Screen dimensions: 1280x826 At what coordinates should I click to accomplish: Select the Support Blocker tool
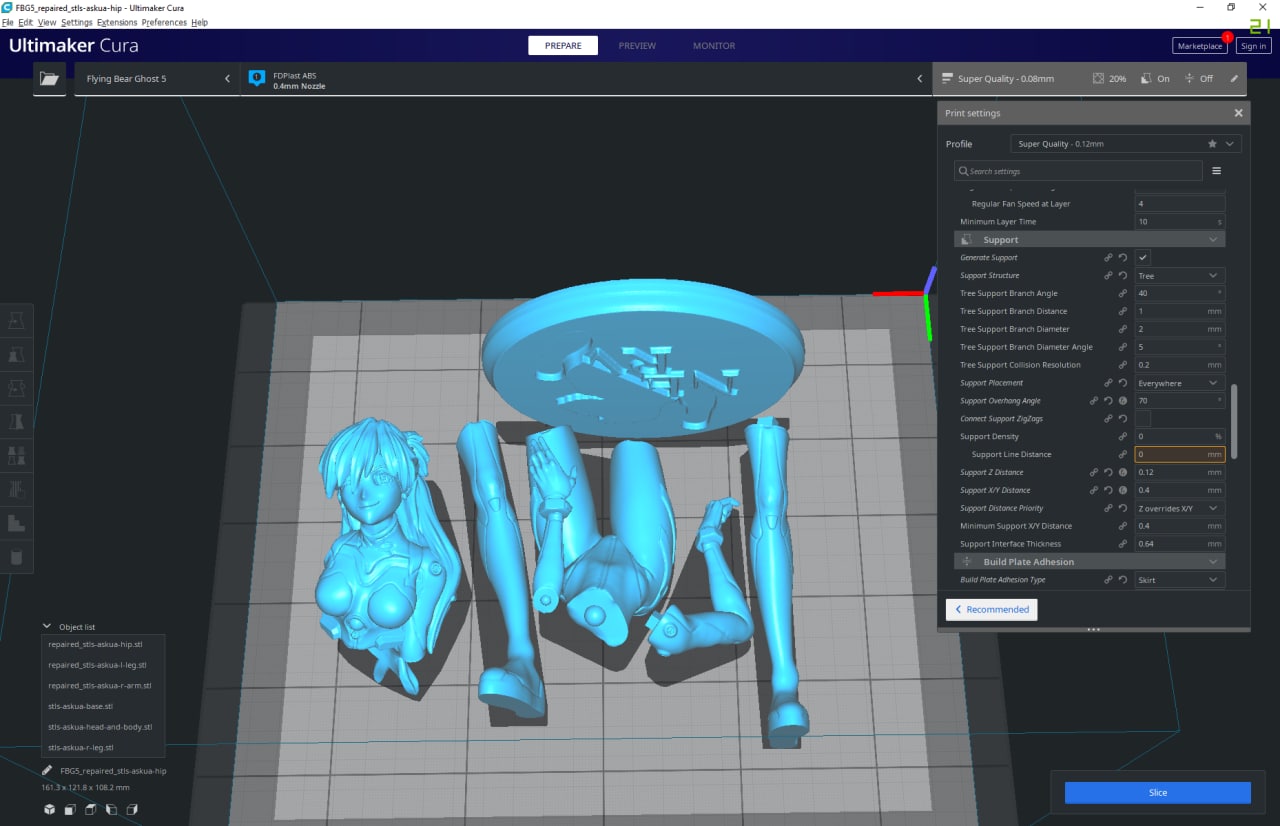[17, 489]
